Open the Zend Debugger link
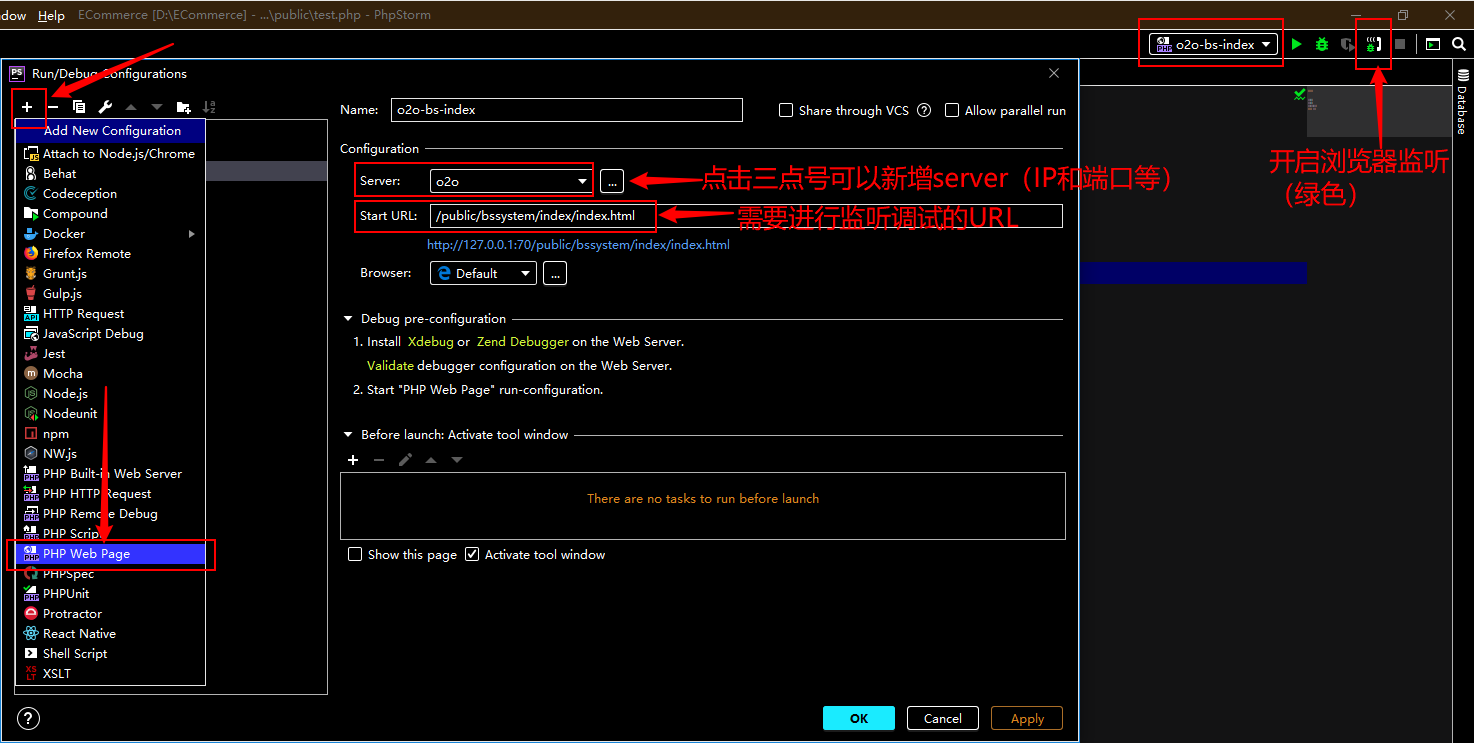This screenshot has height=743, width=1474. click(x=523, y=342)
